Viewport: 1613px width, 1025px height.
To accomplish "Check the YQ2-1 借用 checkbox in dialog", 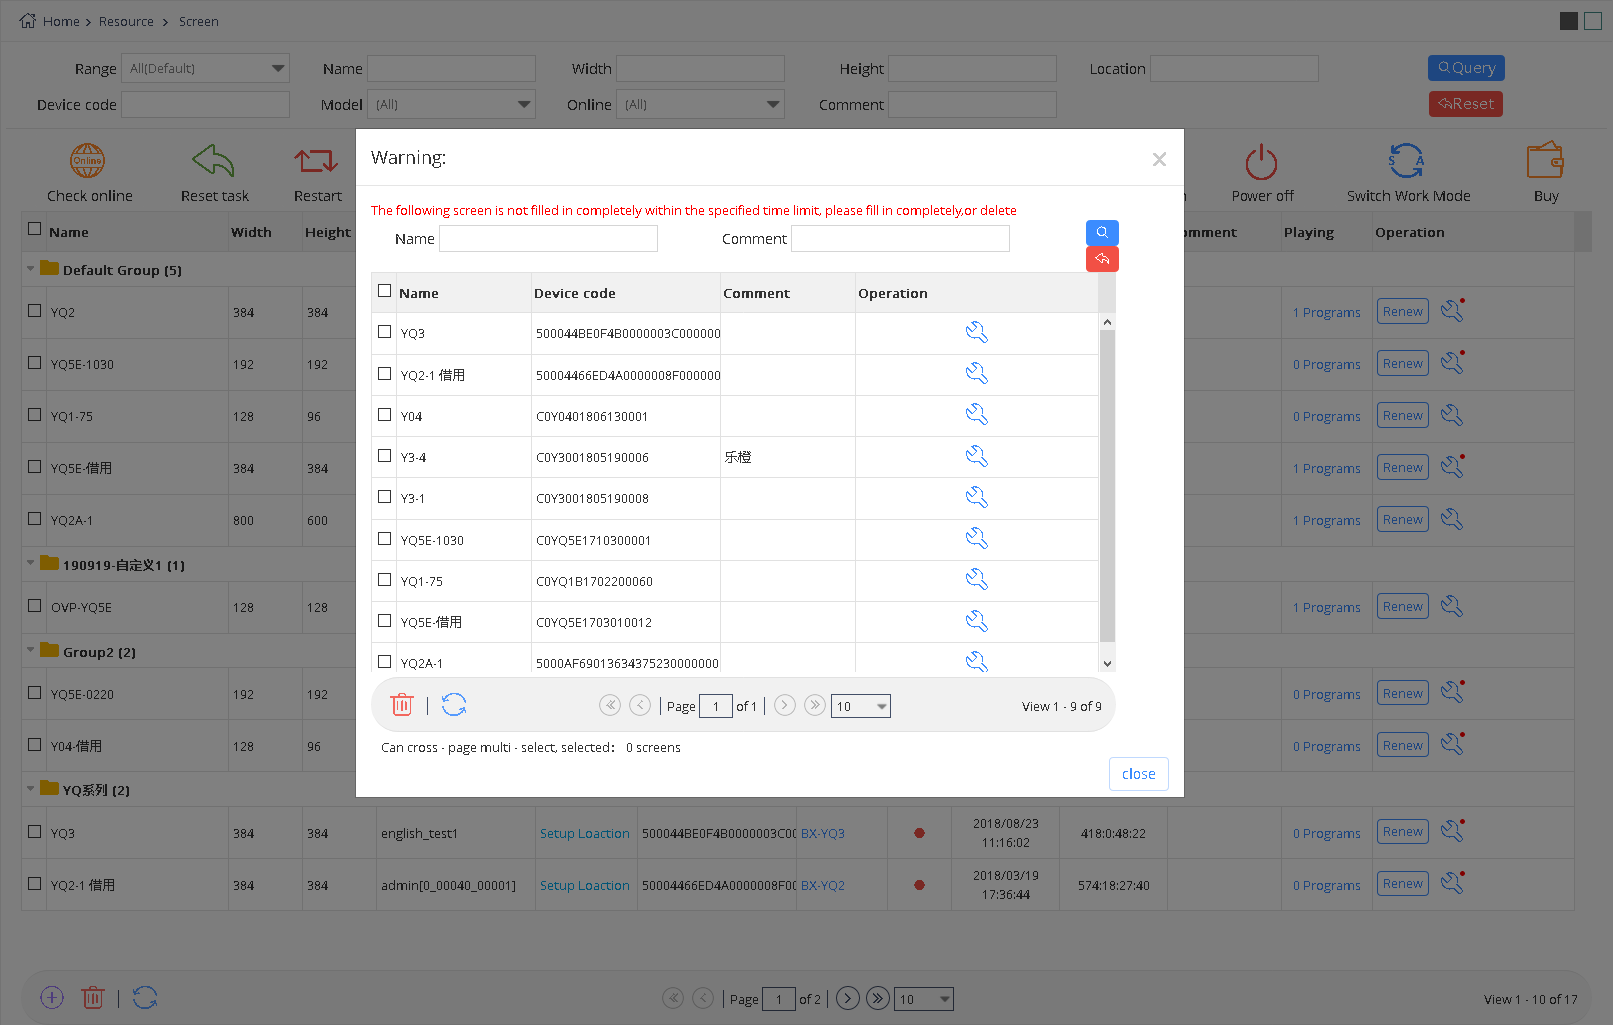I will pos(384,373).
